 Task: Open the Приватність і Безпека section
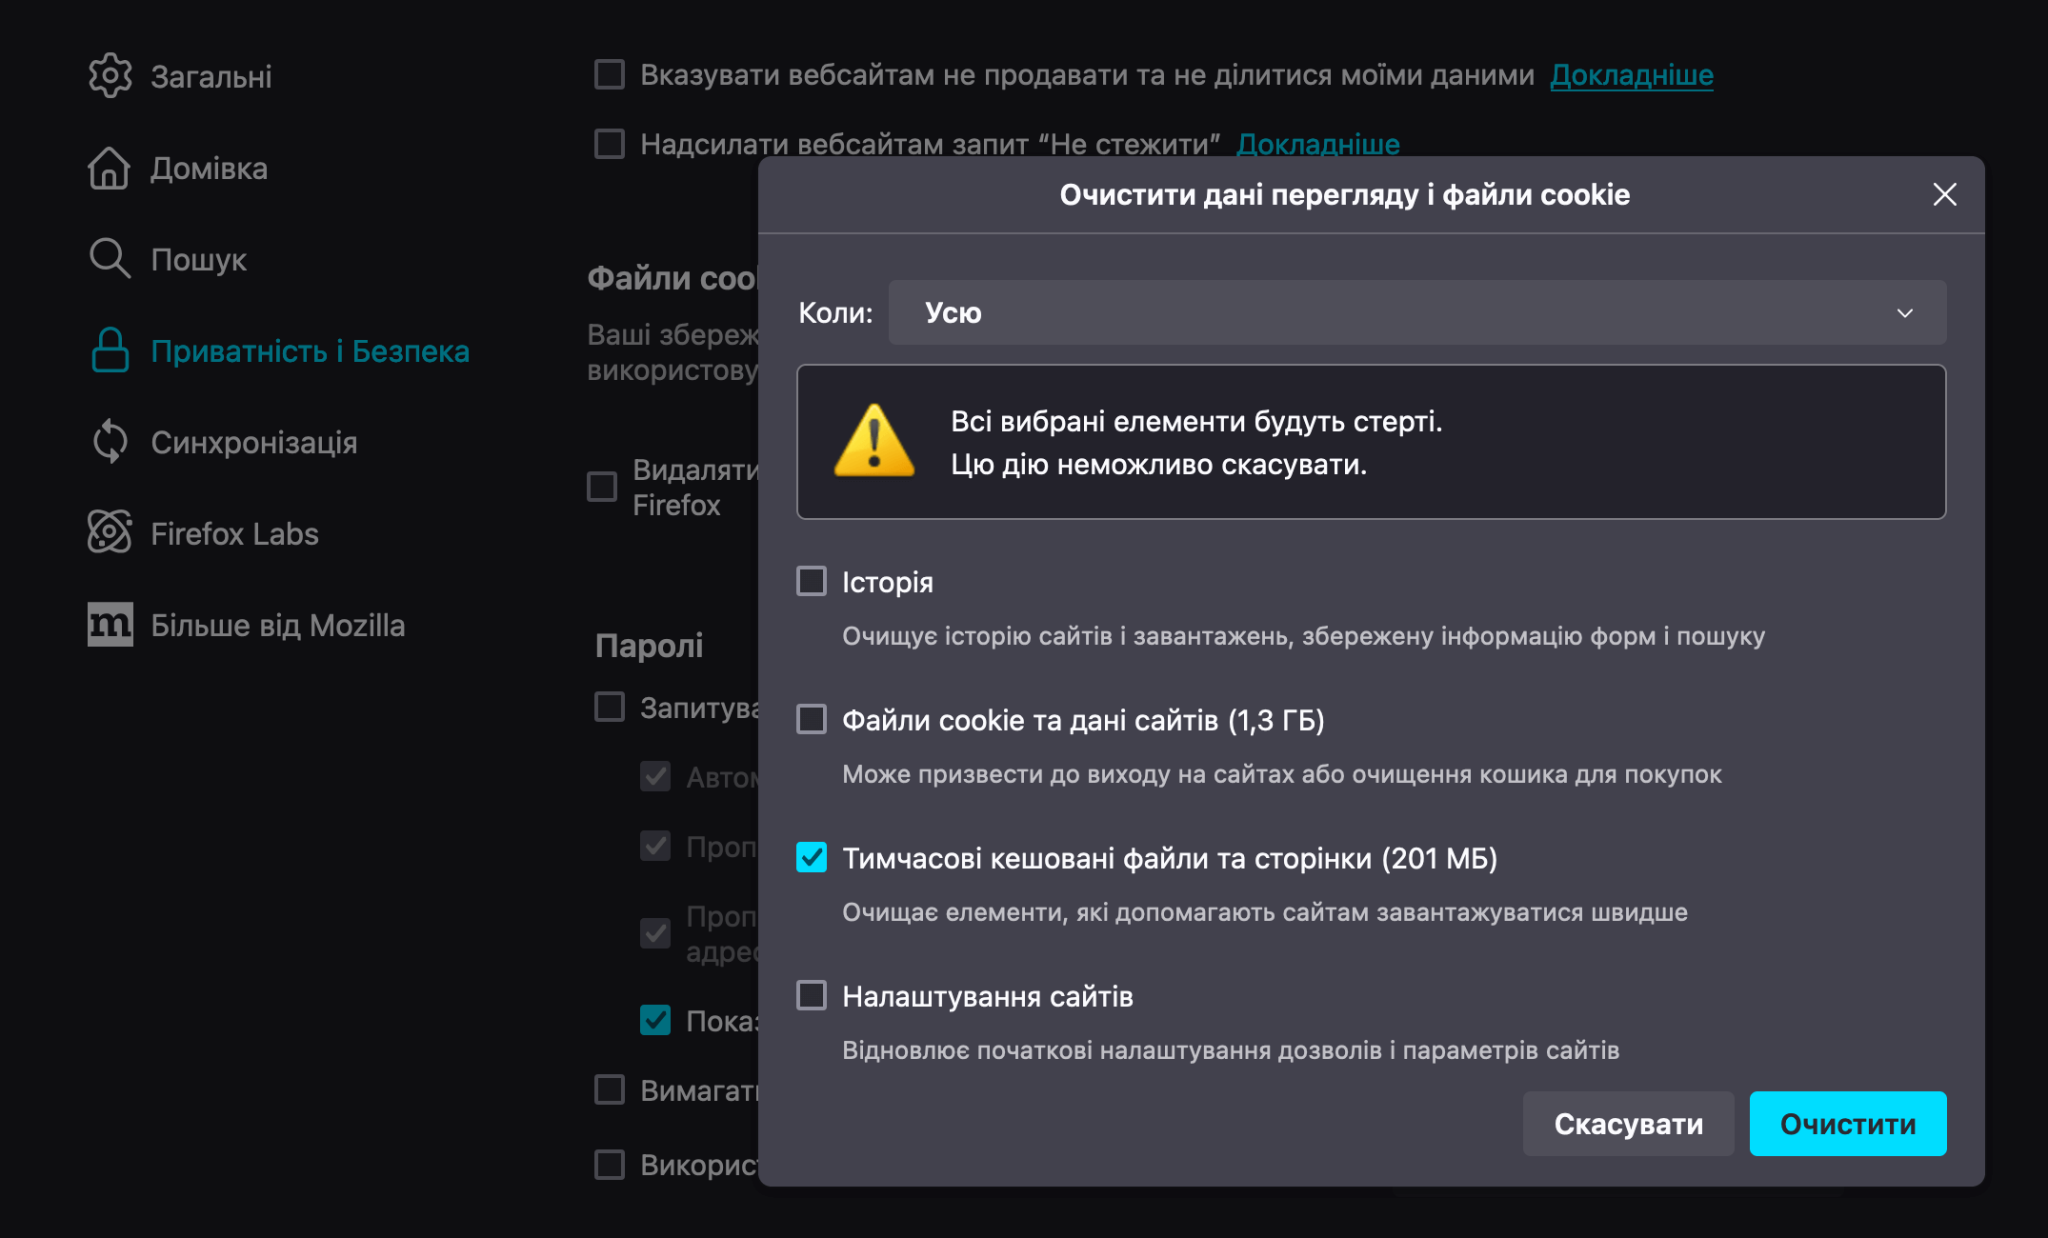pyautogui.click(x=308, y=351)
